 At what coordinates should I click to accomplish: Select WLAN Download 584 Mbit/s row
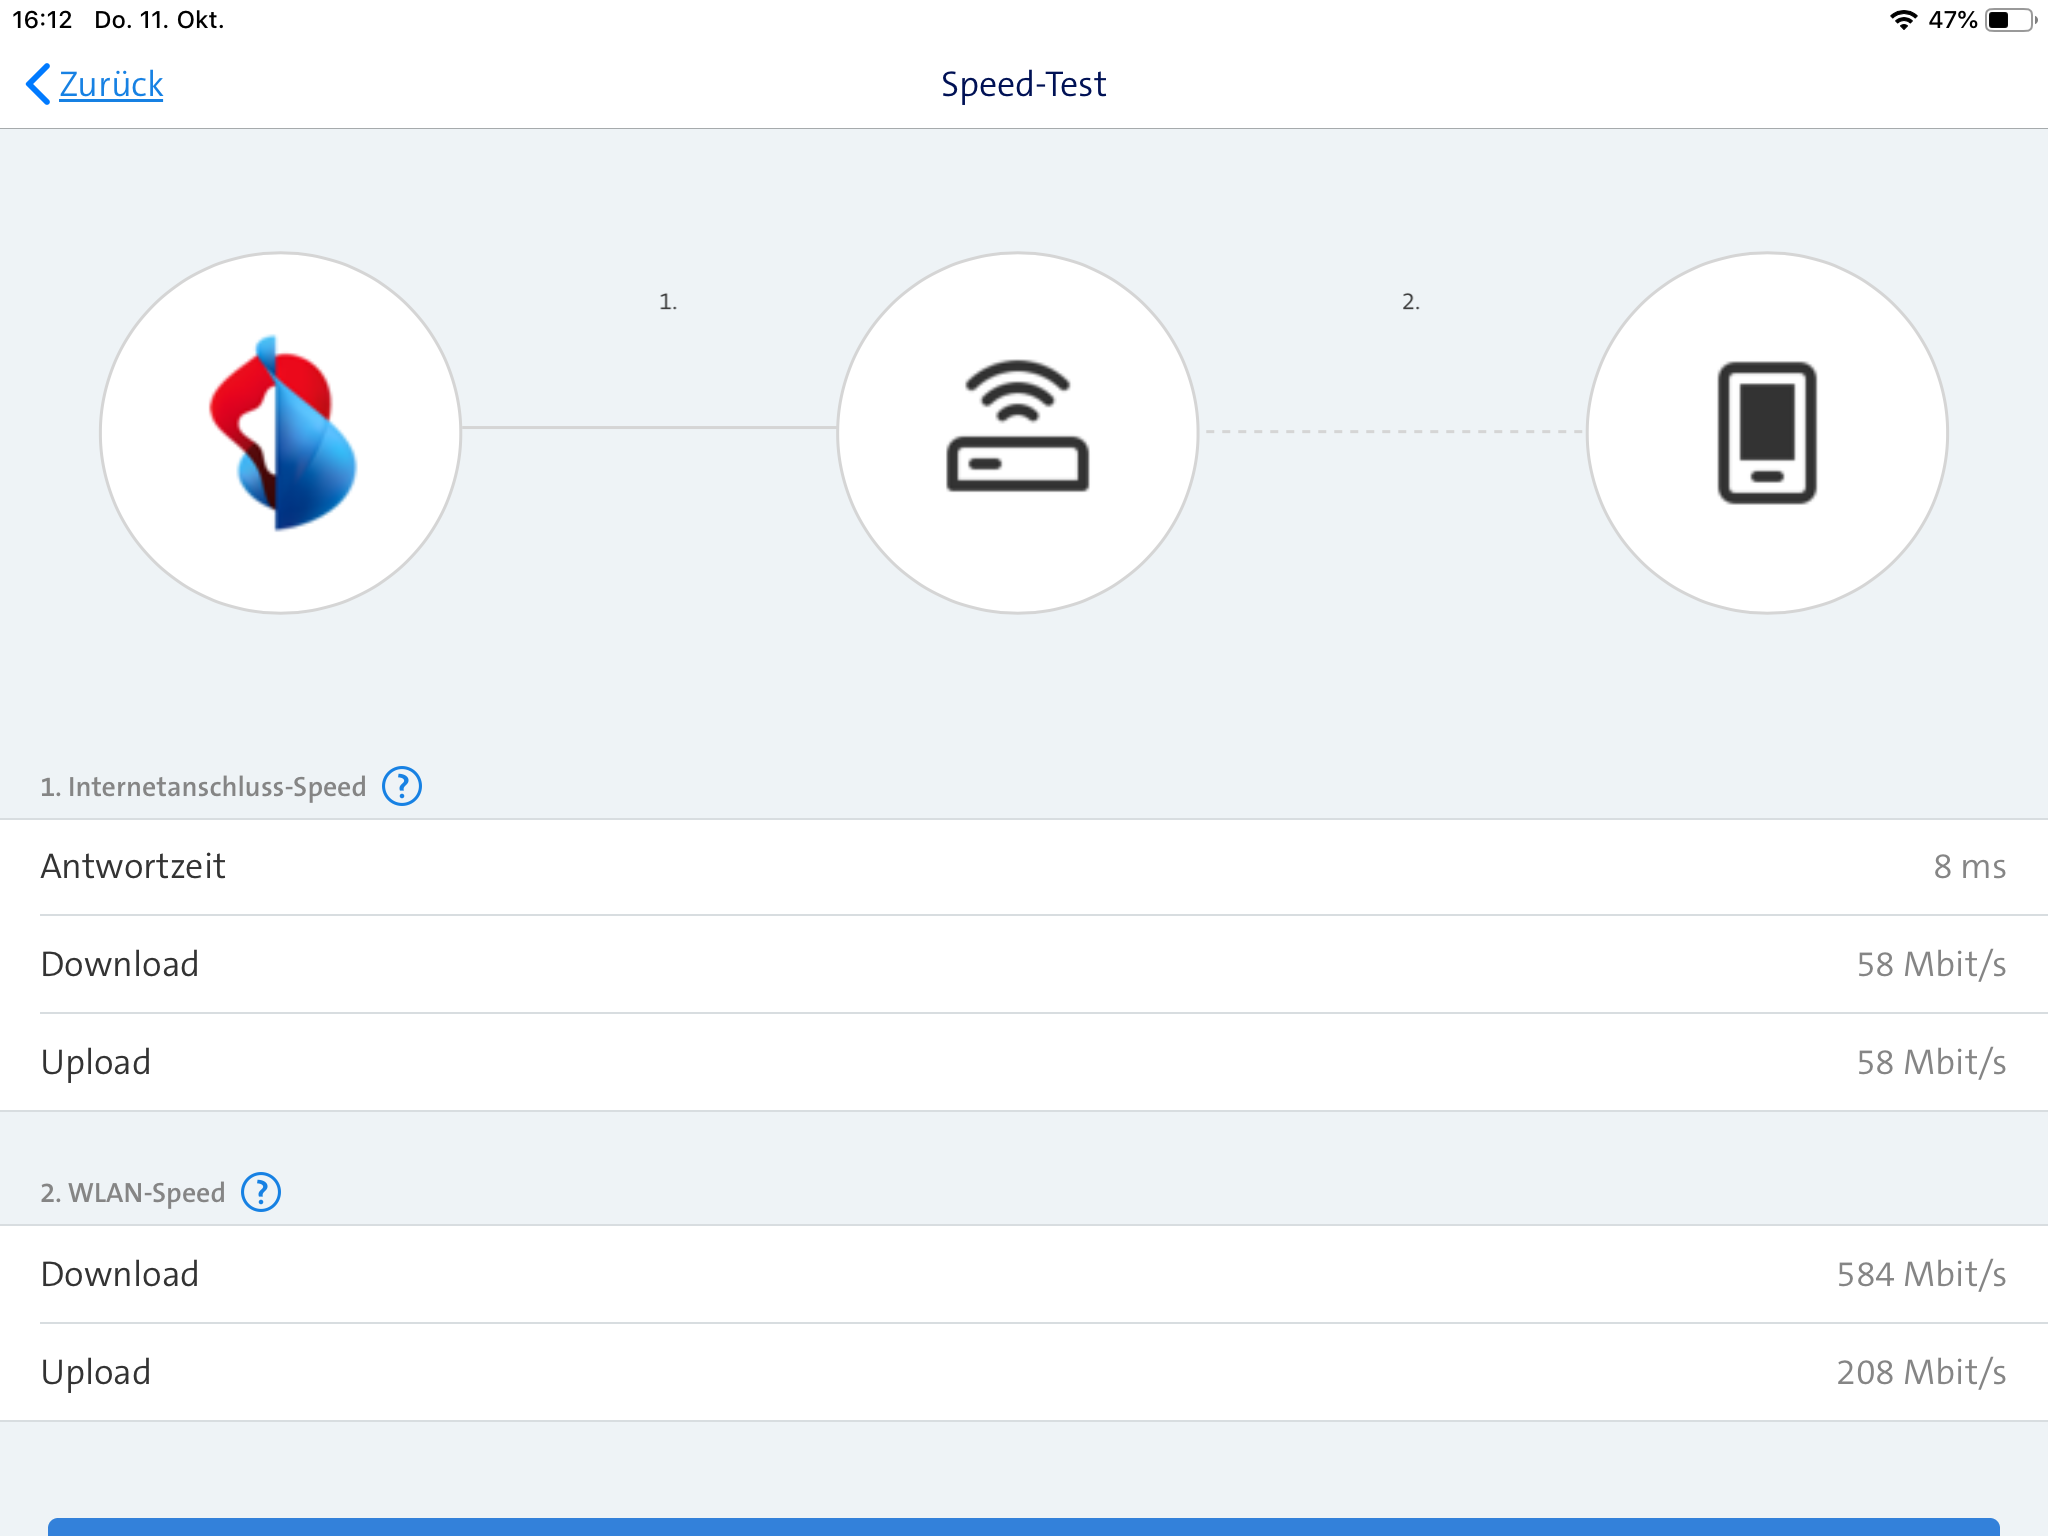(x=1024, y=1274)
